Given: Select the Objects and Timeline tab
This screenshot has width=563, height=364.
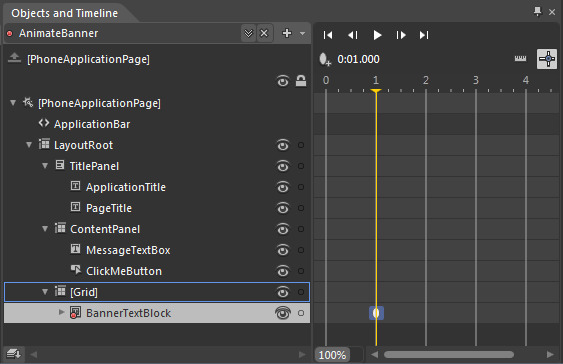Looking at the screenshot, I should pyautogui.click(x=65, y=13).
